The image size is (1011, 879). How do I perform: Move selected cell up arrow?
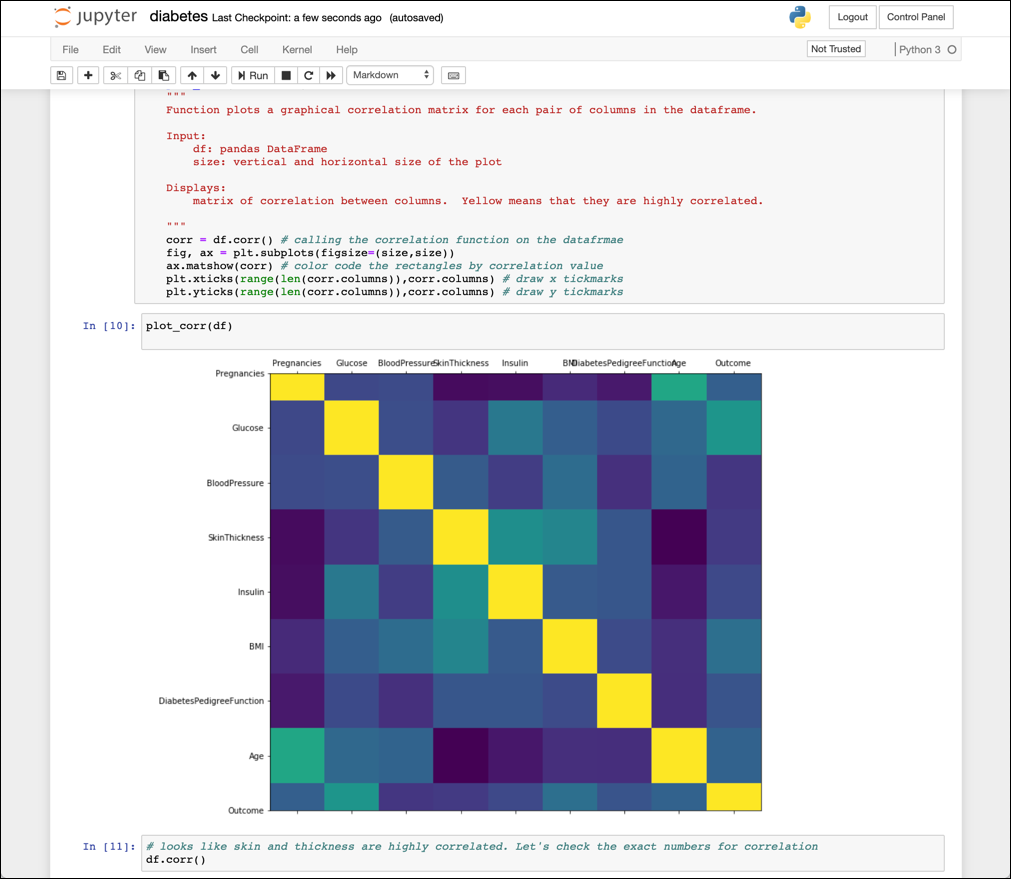pos(192,76)
